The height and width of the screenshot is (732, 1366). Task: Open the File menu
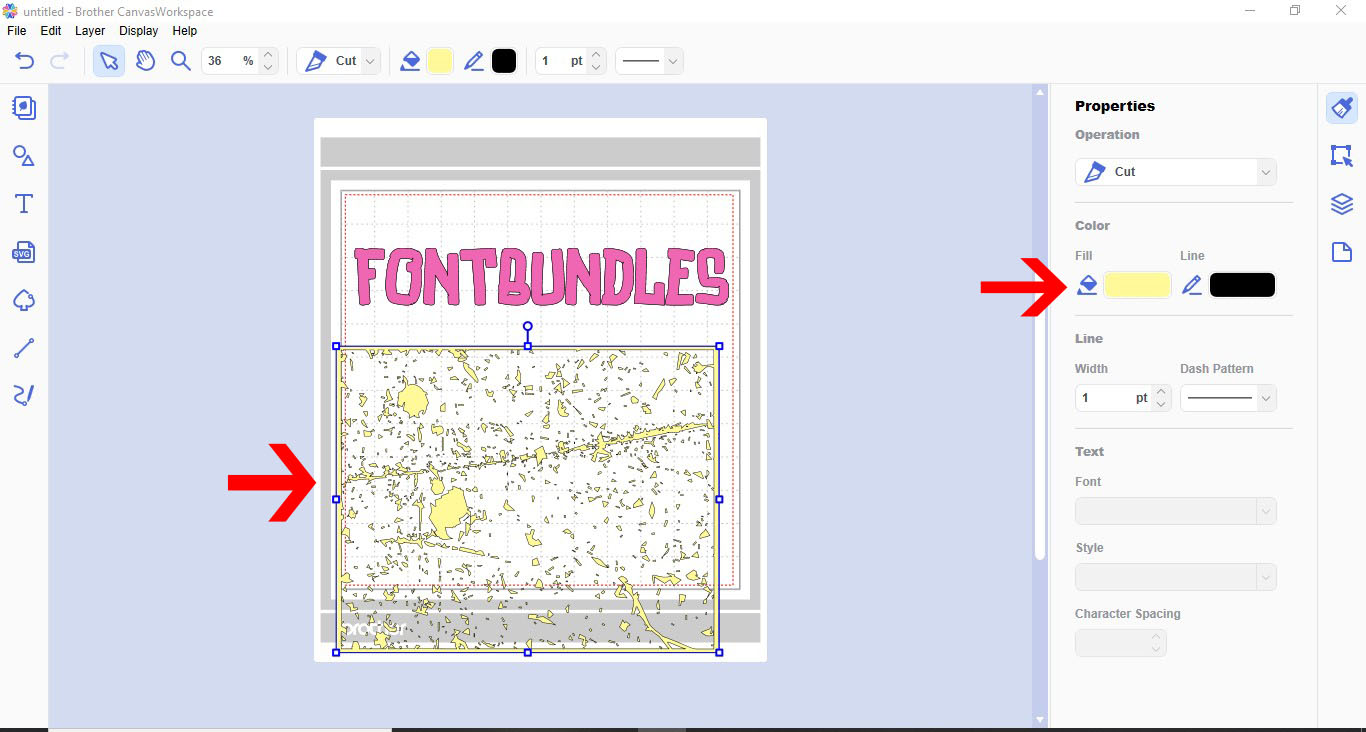point(16,31)
